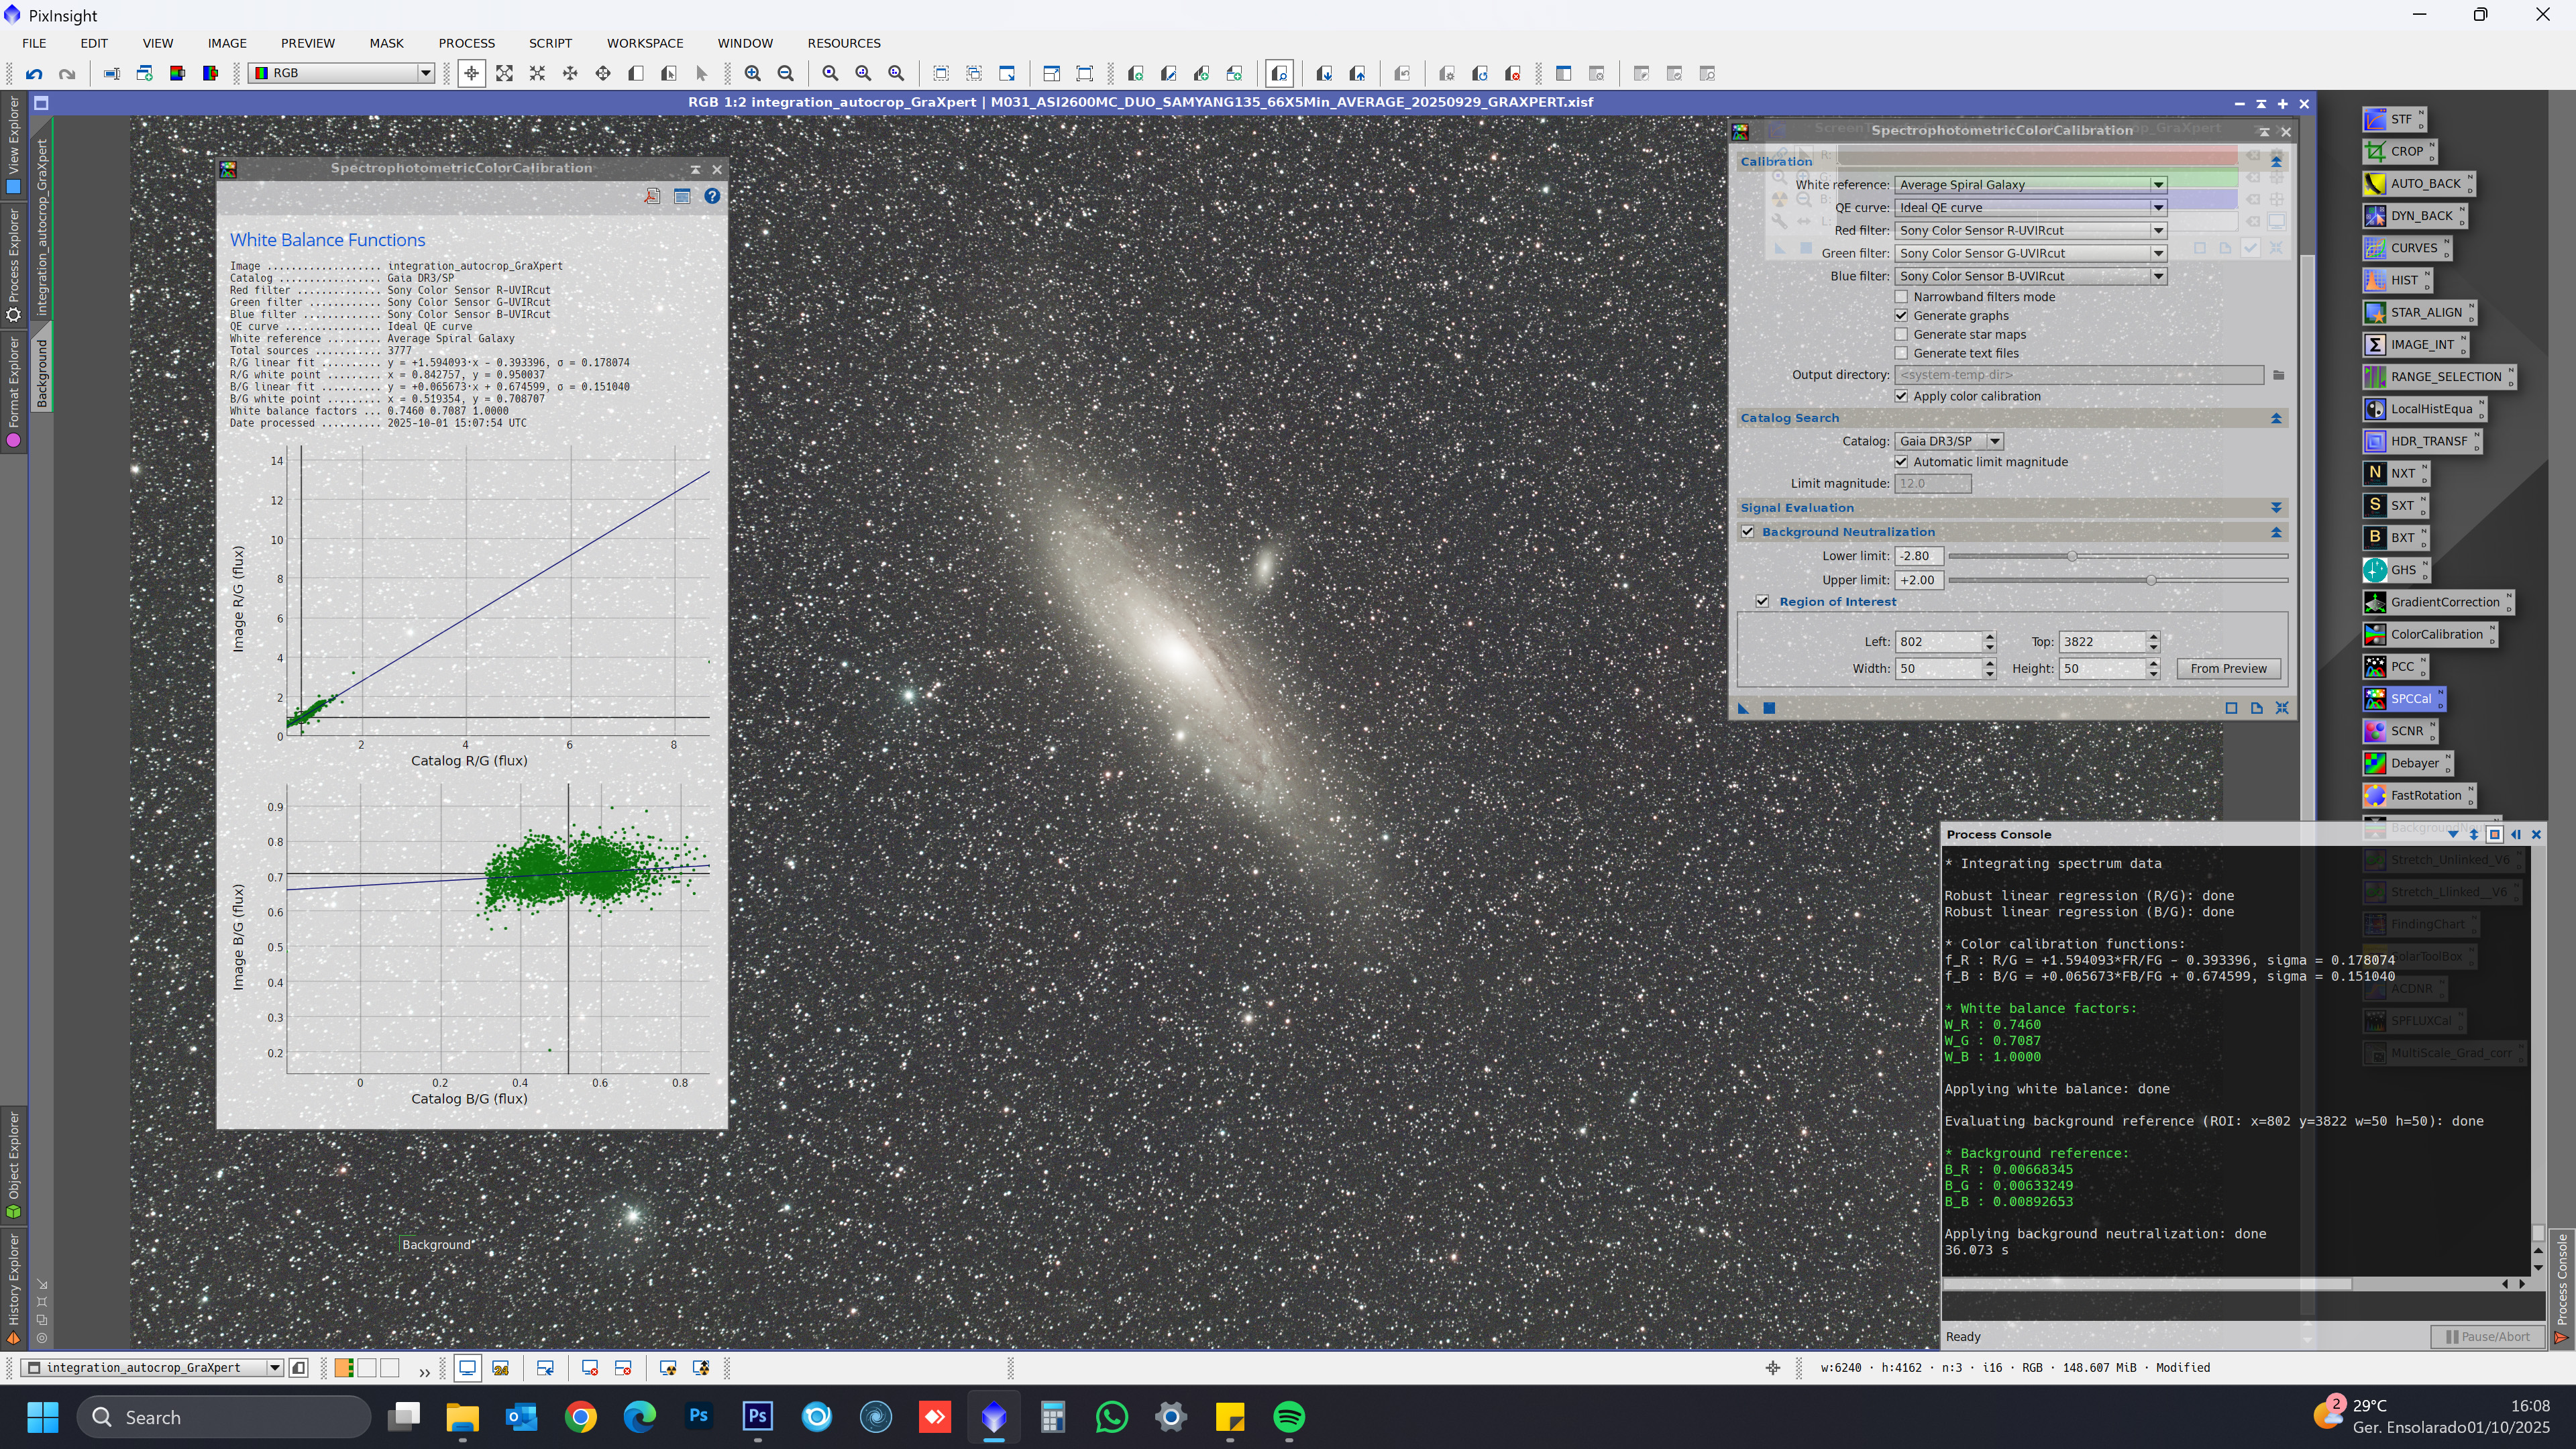This screenshot has width=2576, height=1449.
Task: Click the Undo arrow in toolbar
Action: pos(34,73)
